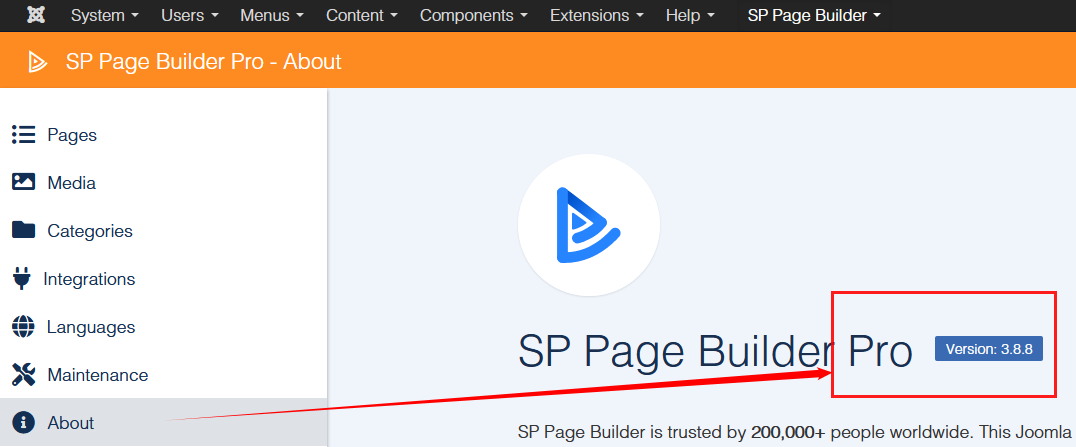The height and width of the screenshot is (447, 1076).
Task: Click the Media image icon
Action: [x=23, y=183]
